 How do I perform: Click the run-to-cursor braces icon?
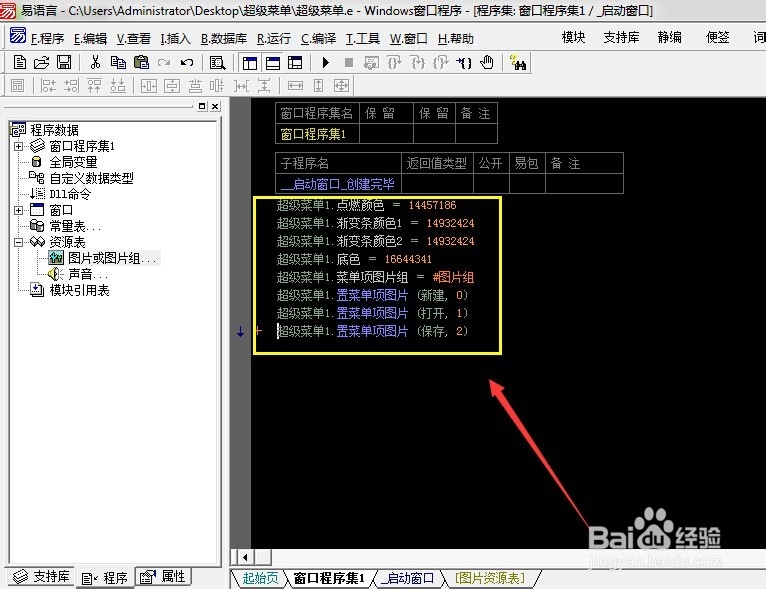pos(464,63)
